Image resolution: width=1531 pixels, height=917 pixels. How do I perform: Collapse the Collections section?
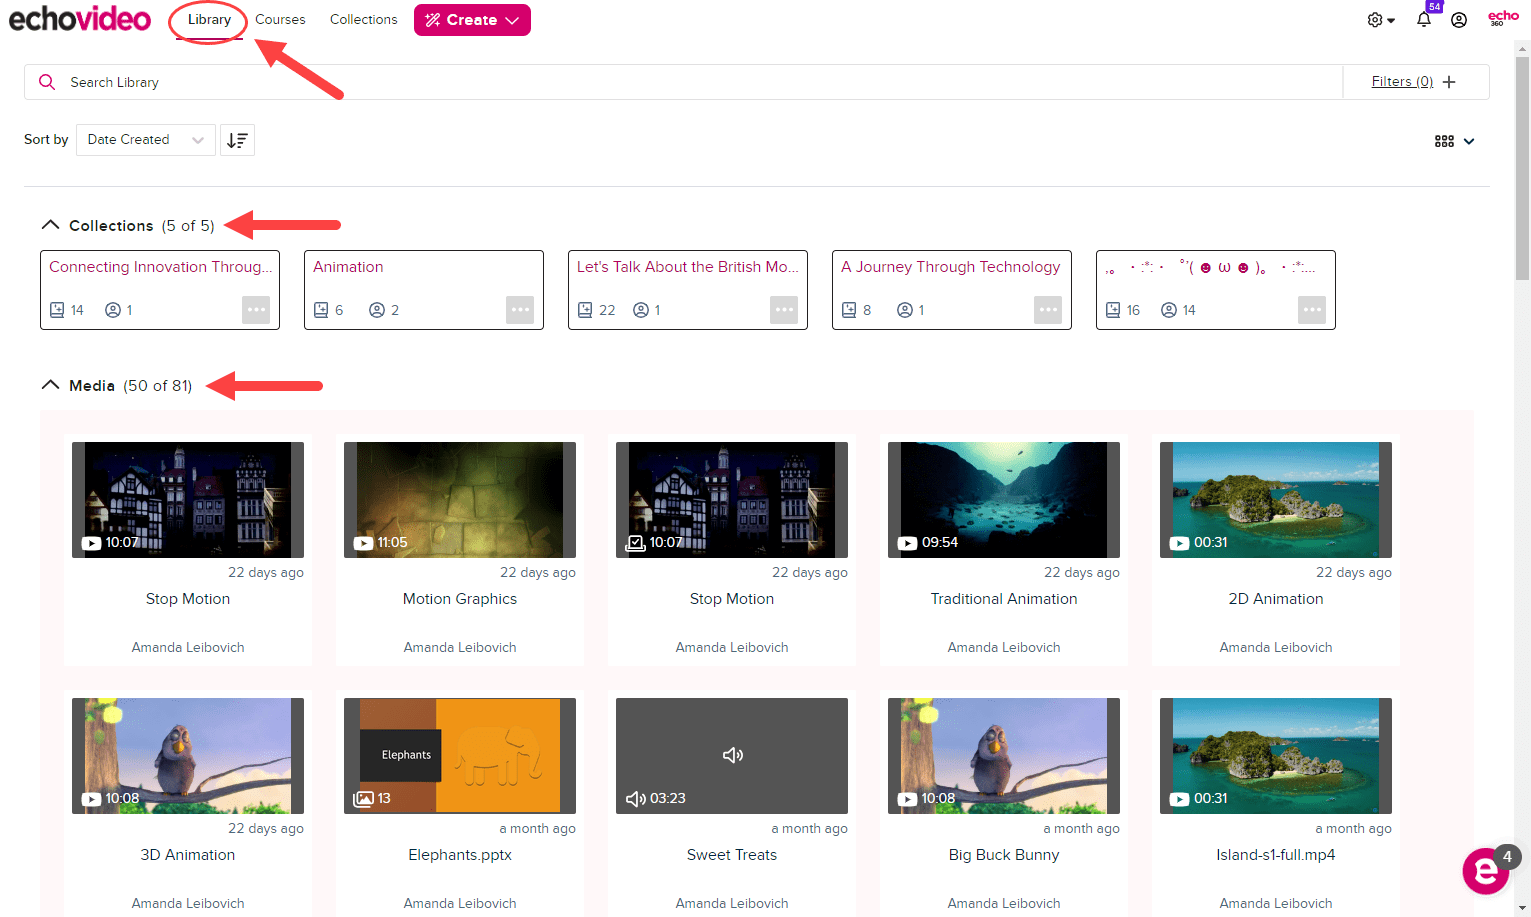(x=50, y=225)
